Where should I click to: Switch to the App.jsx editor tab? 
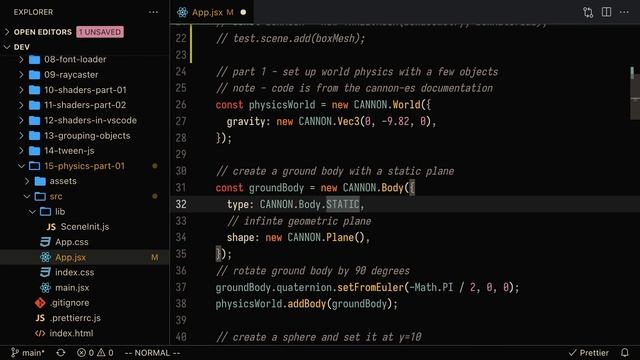click(x=211, y=12)
